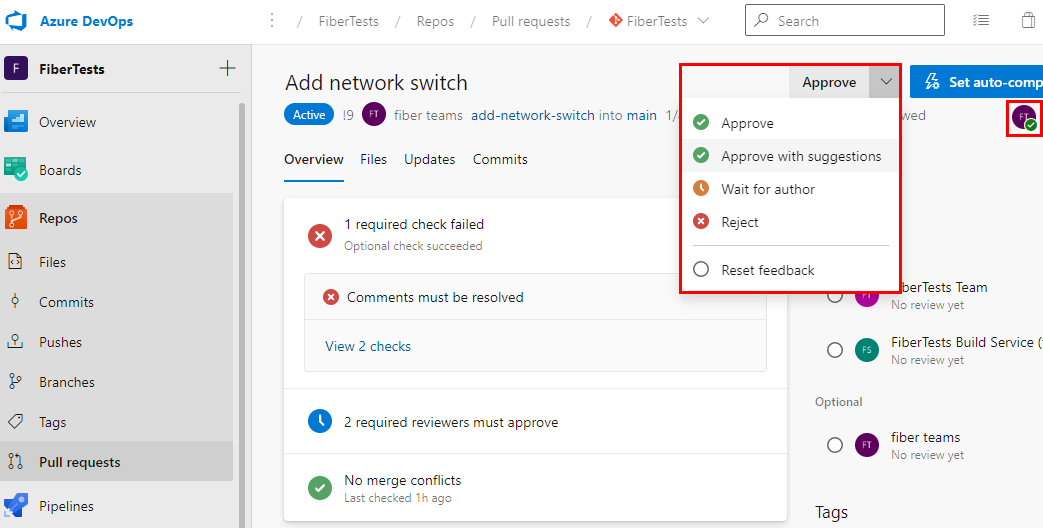Choose Wait for author option
The image size is (1043, 528).
click(x=790, y=189)
